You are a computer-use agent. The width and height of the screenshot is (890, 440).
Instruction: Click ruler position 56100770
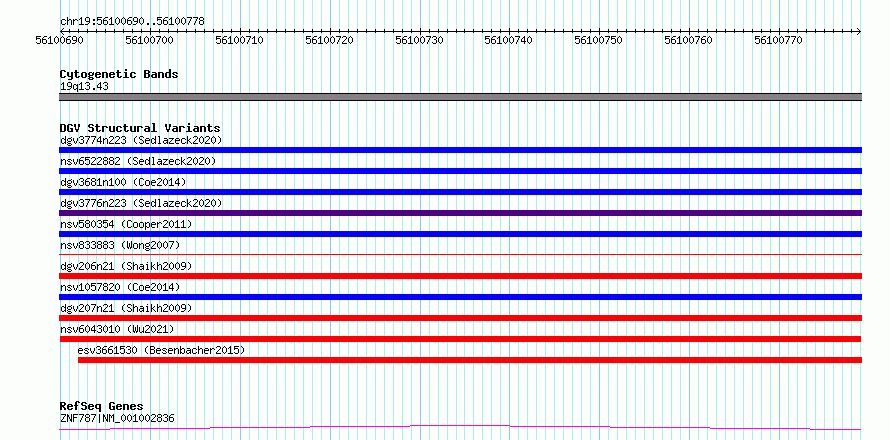pos(778,40)
